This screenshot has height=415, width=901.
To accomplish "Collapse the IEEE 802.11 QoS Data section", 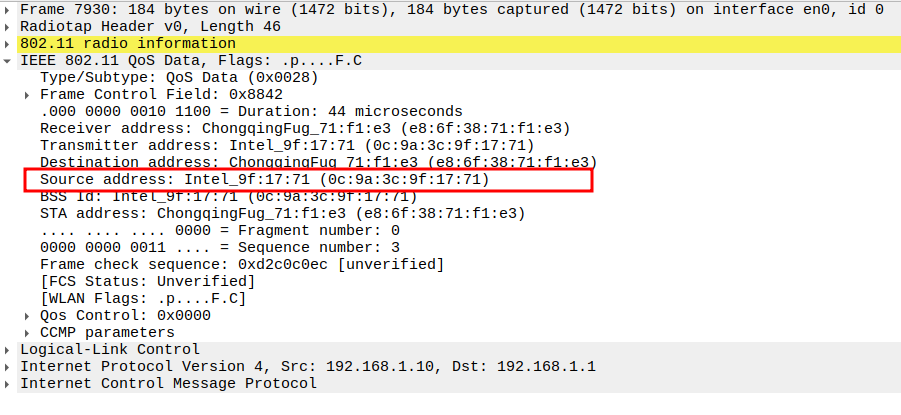I will (10, 60).
